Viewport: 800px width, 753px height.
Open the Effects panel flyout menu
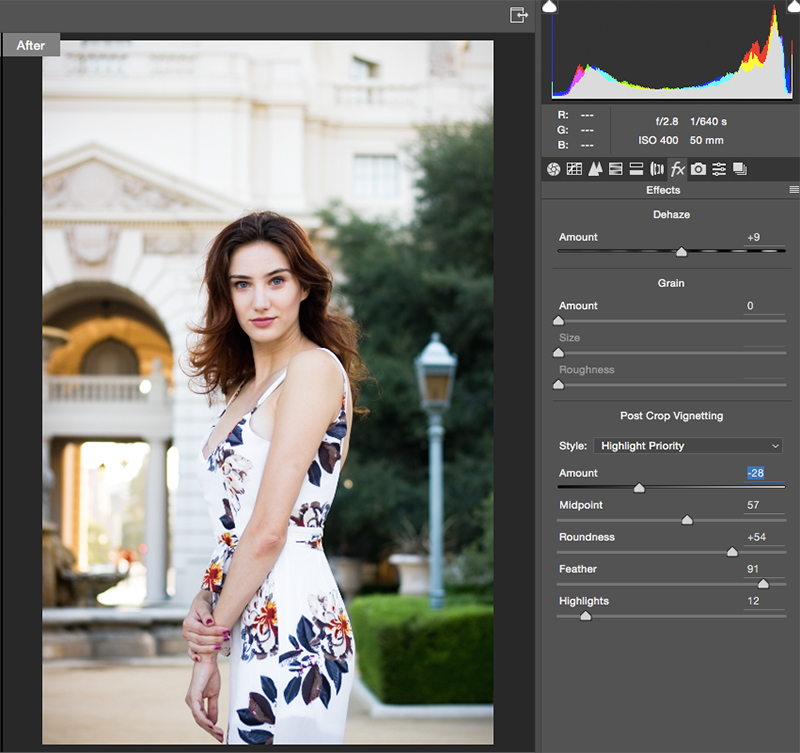tap(794, 190)
